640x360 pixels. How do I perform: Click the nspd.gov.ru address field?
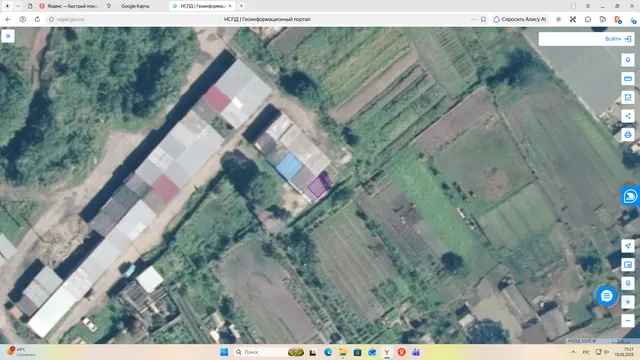click(71, 19)
